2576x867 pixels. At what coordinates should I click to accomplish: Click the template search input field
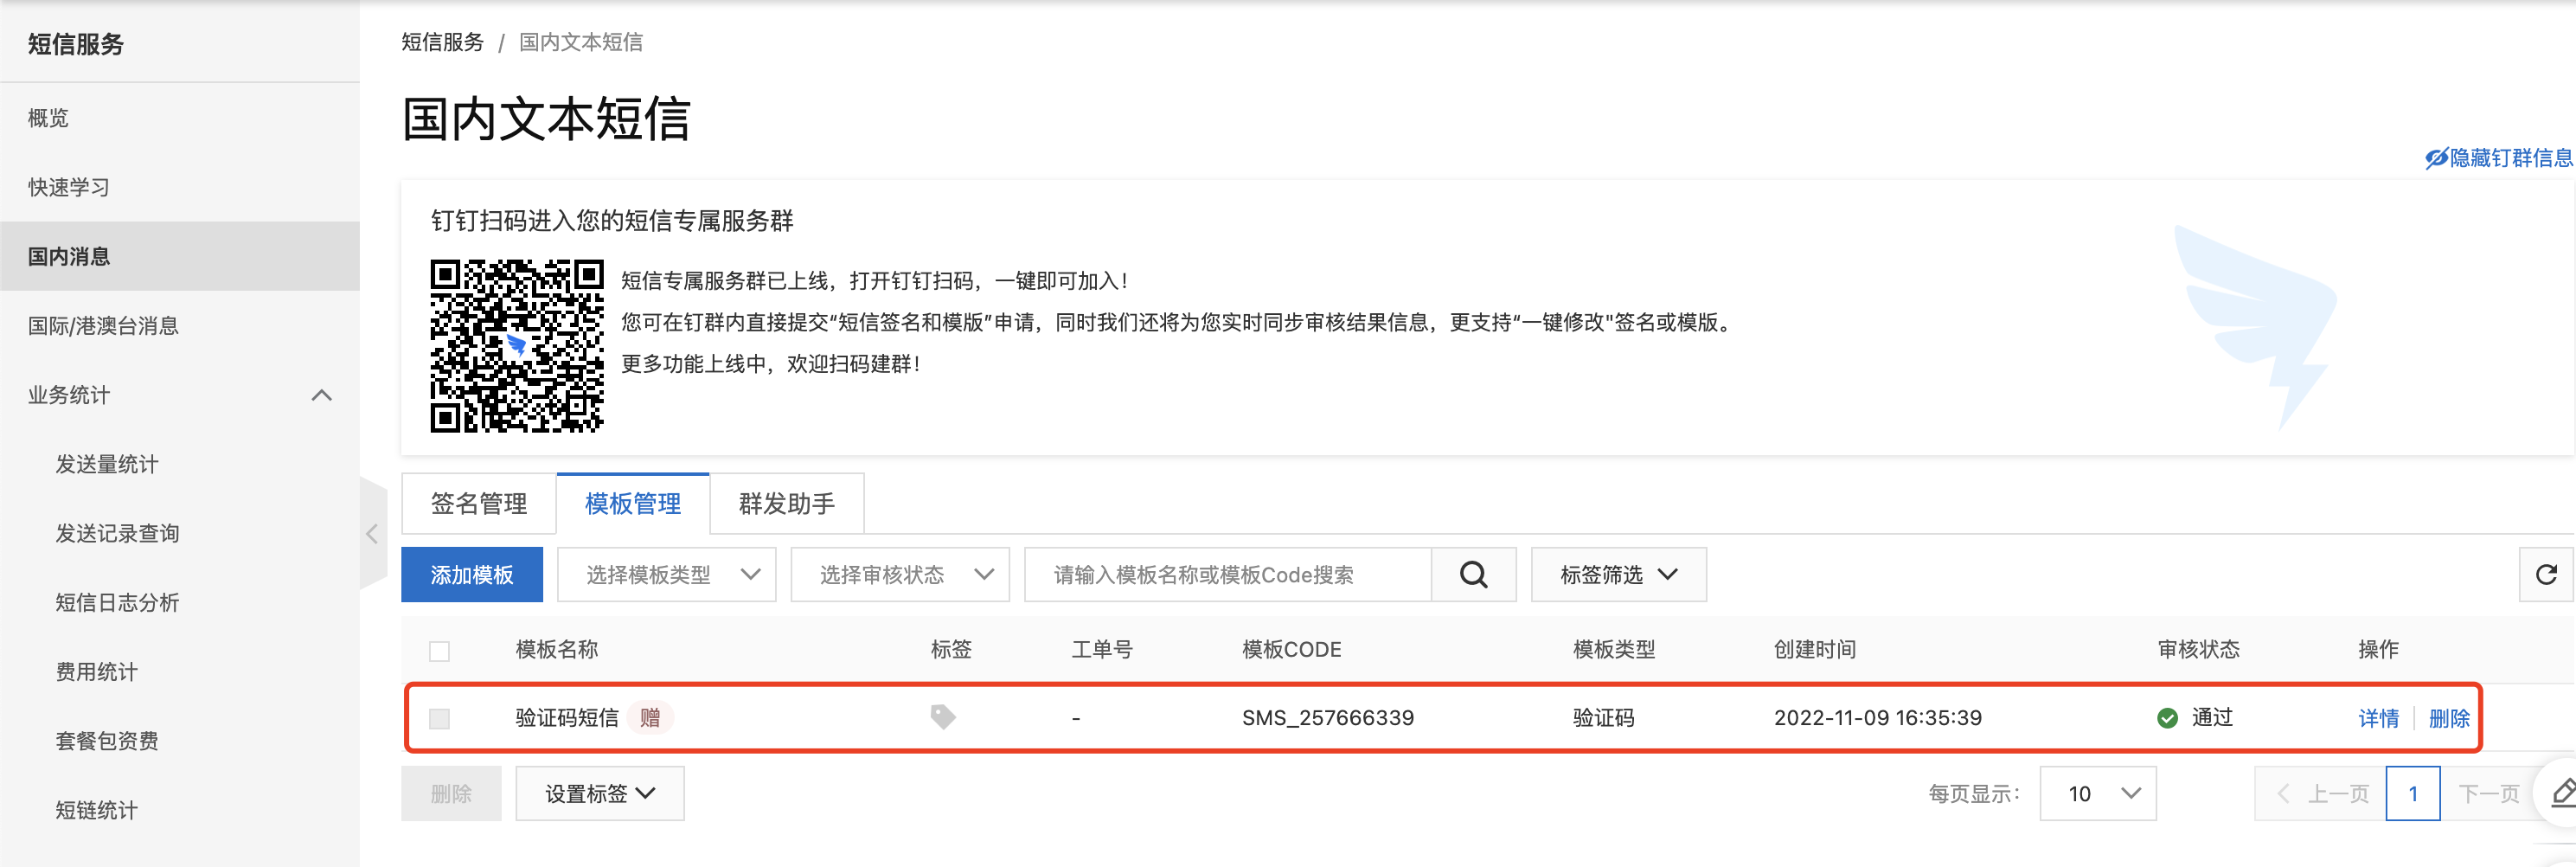(x=1227, y=574)
